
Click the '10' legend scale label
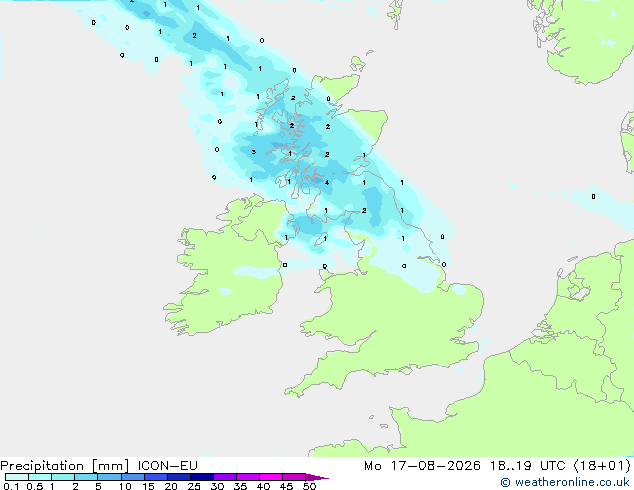[125, 486]
